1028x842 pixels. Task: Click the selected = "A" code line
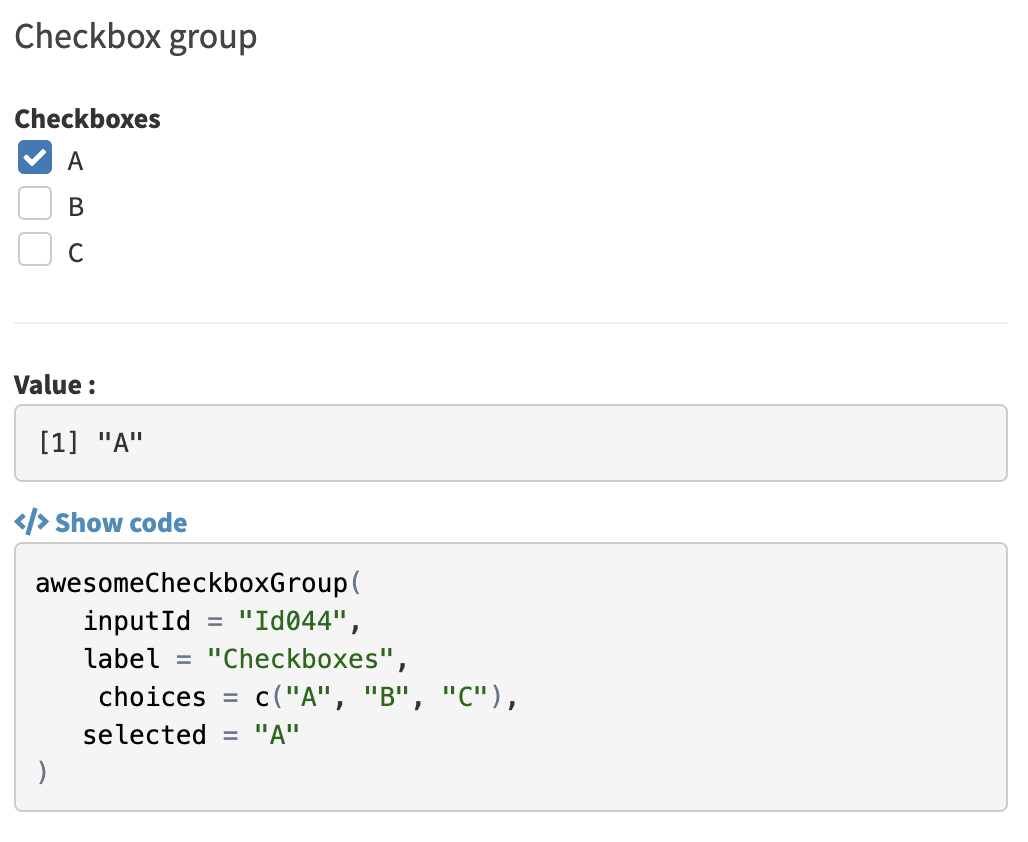pos(190,734)
